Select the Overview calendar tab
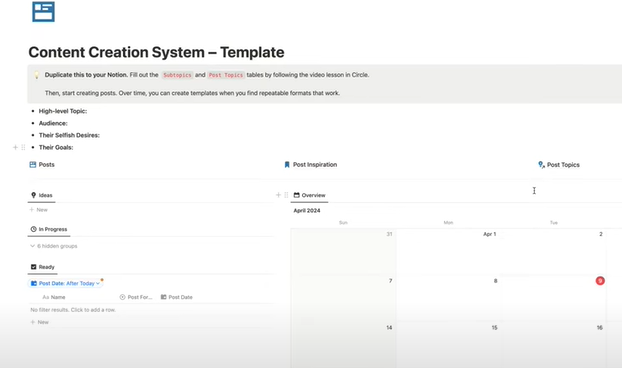 pyautogui.click(x=309, y=195)
